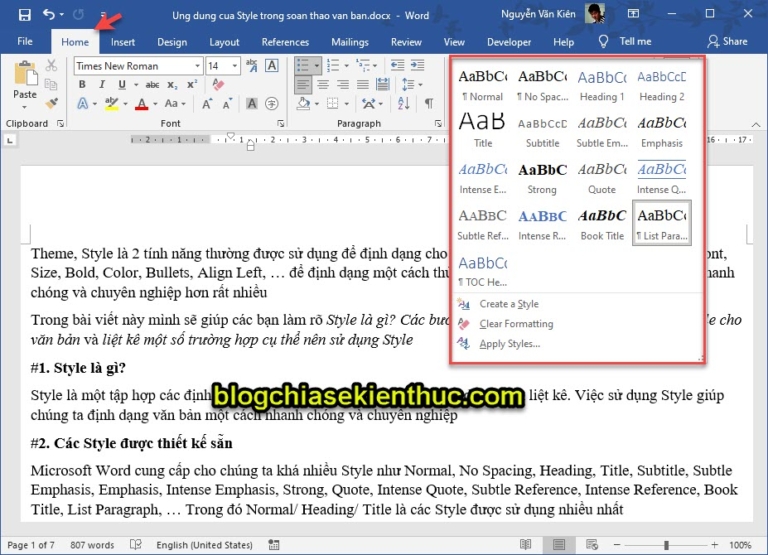Open the font size 14 dropdown
The image size is (768, 555).
tap(235, 66)
